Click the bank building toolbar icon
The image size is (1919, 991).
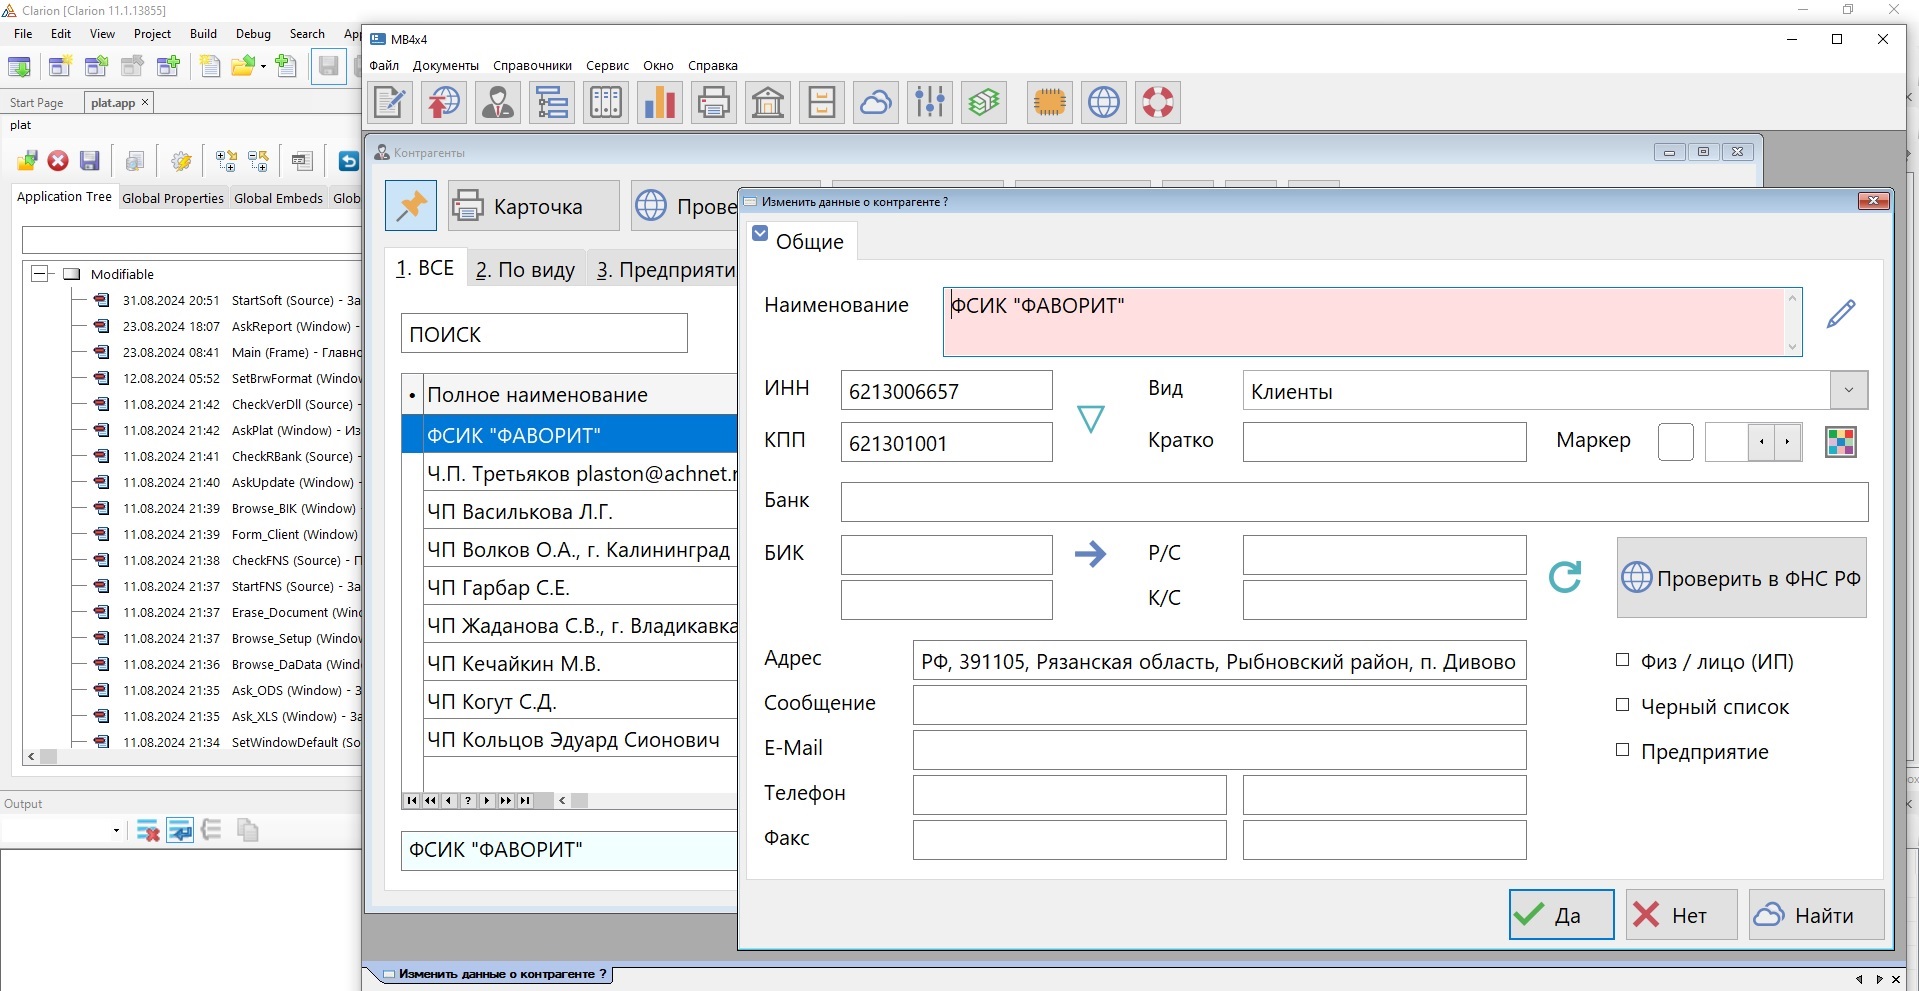pyautogui.click(x=768, y=102)
